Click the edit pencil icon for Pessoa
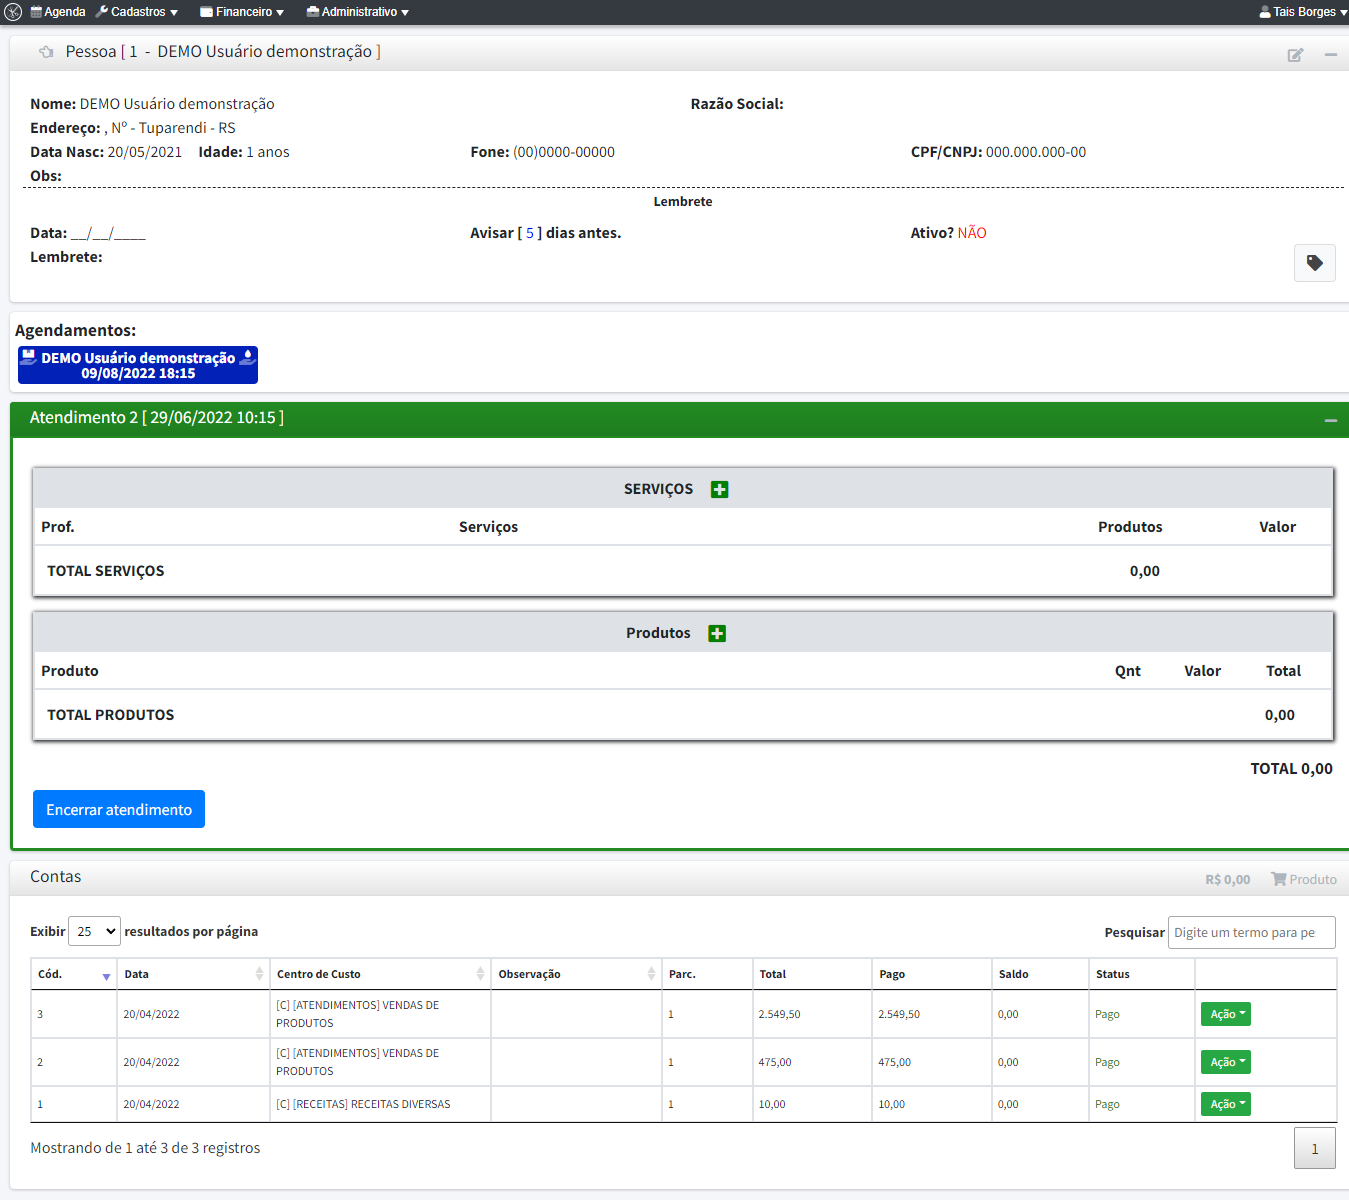Screen dimensions: 1349x1200 (x=1295, y=55)
